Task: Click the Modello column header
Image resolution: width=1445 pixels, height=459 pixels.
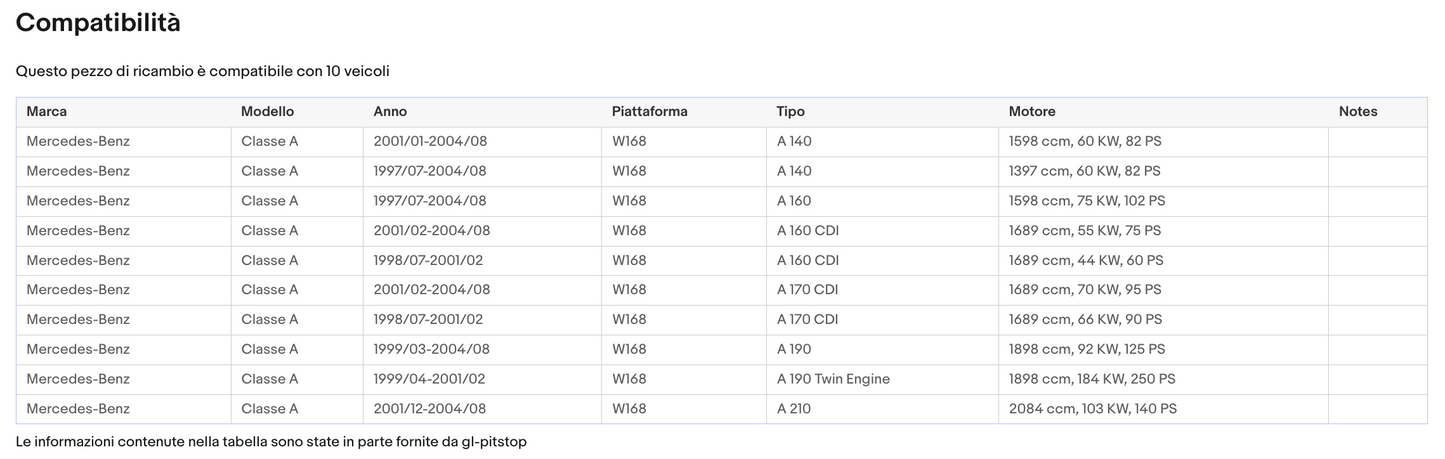Action: point(267,112)
